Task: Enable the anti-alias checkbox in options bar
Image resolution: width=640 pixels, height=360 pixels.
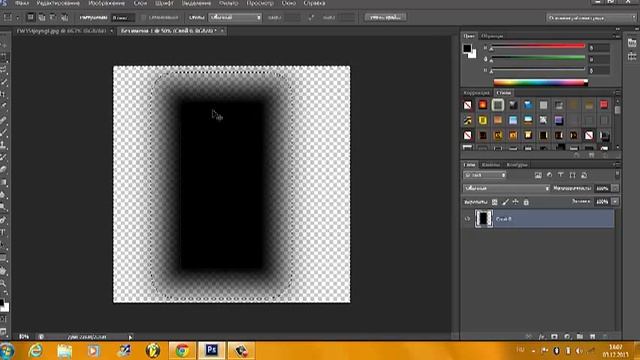Action: click(144, 18)
